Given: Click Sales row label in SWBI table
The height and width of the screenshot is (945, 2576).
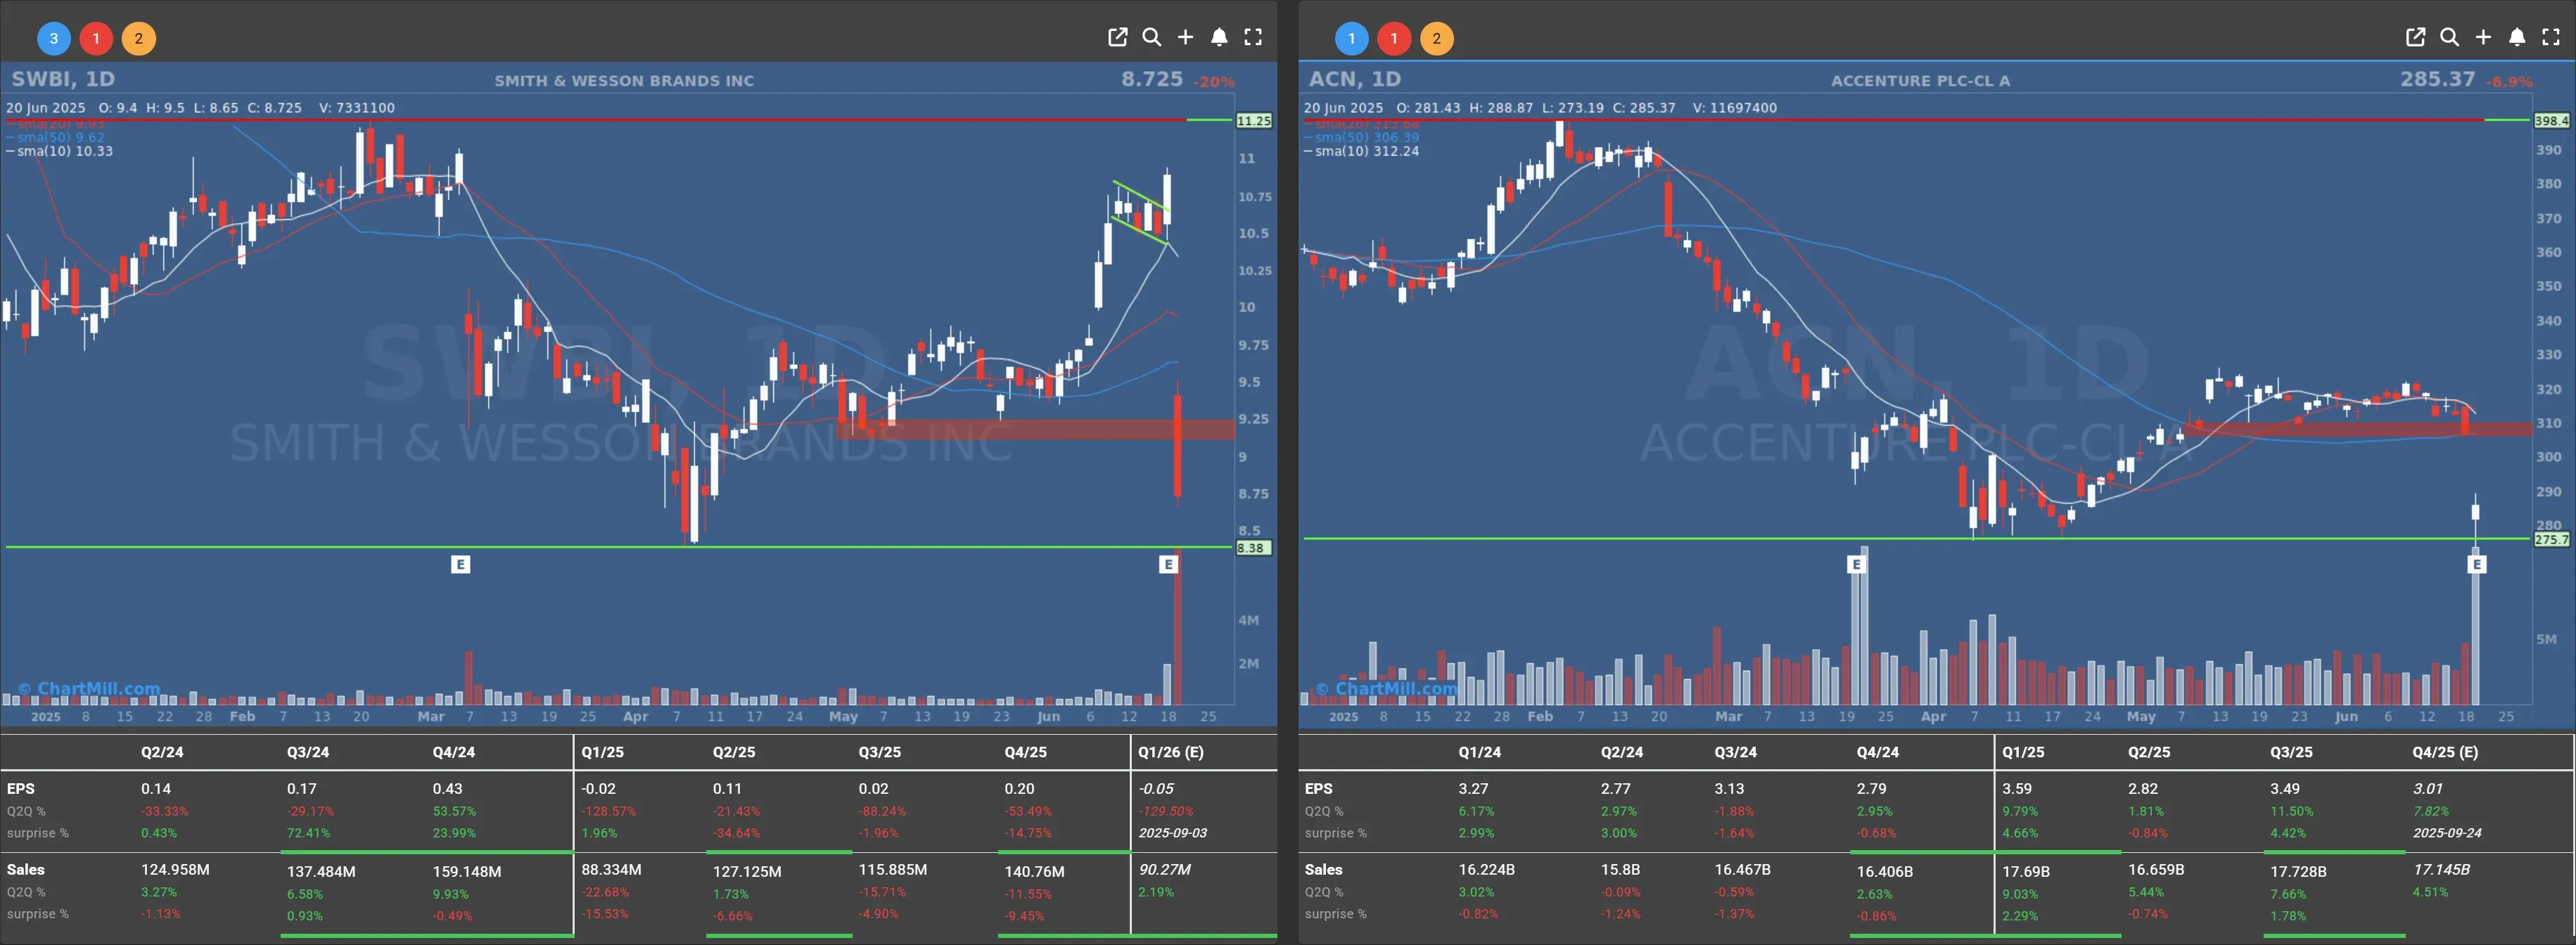Looking at the screenshot, I should pyautogui.click(x=25, y=870).
